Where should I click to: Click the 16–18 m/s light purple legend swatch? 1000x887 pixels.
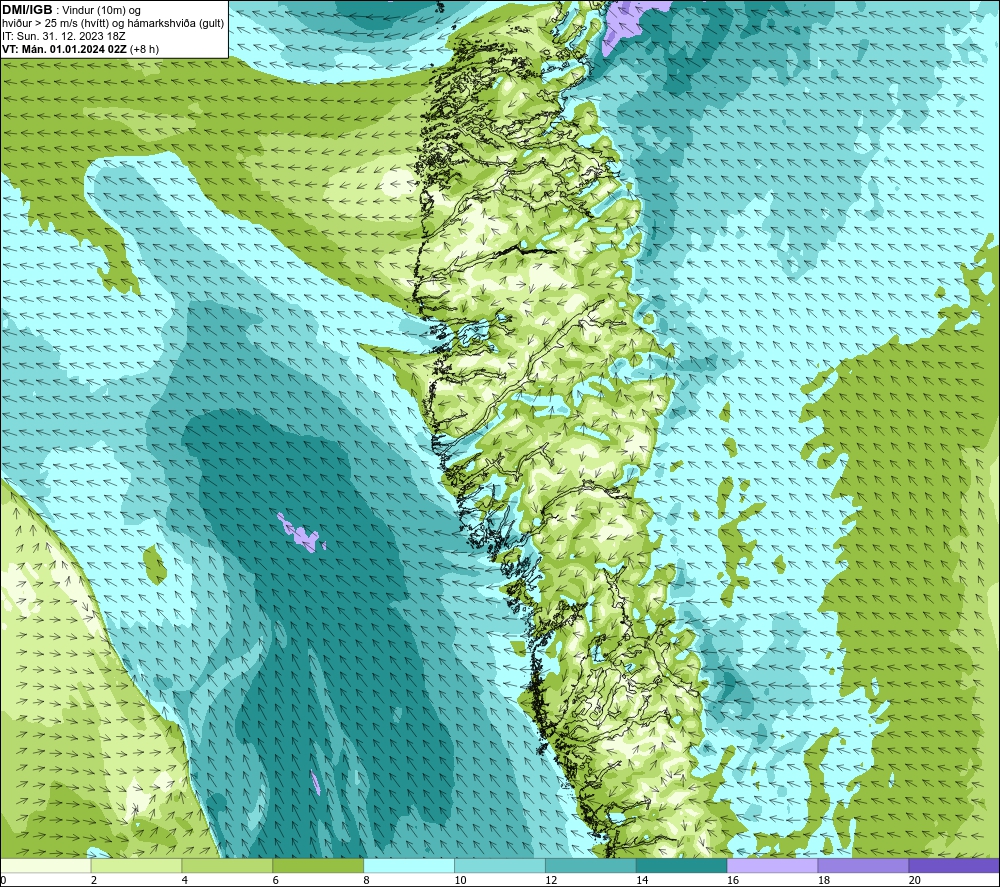pyautogui.click(x=772, y=866)
